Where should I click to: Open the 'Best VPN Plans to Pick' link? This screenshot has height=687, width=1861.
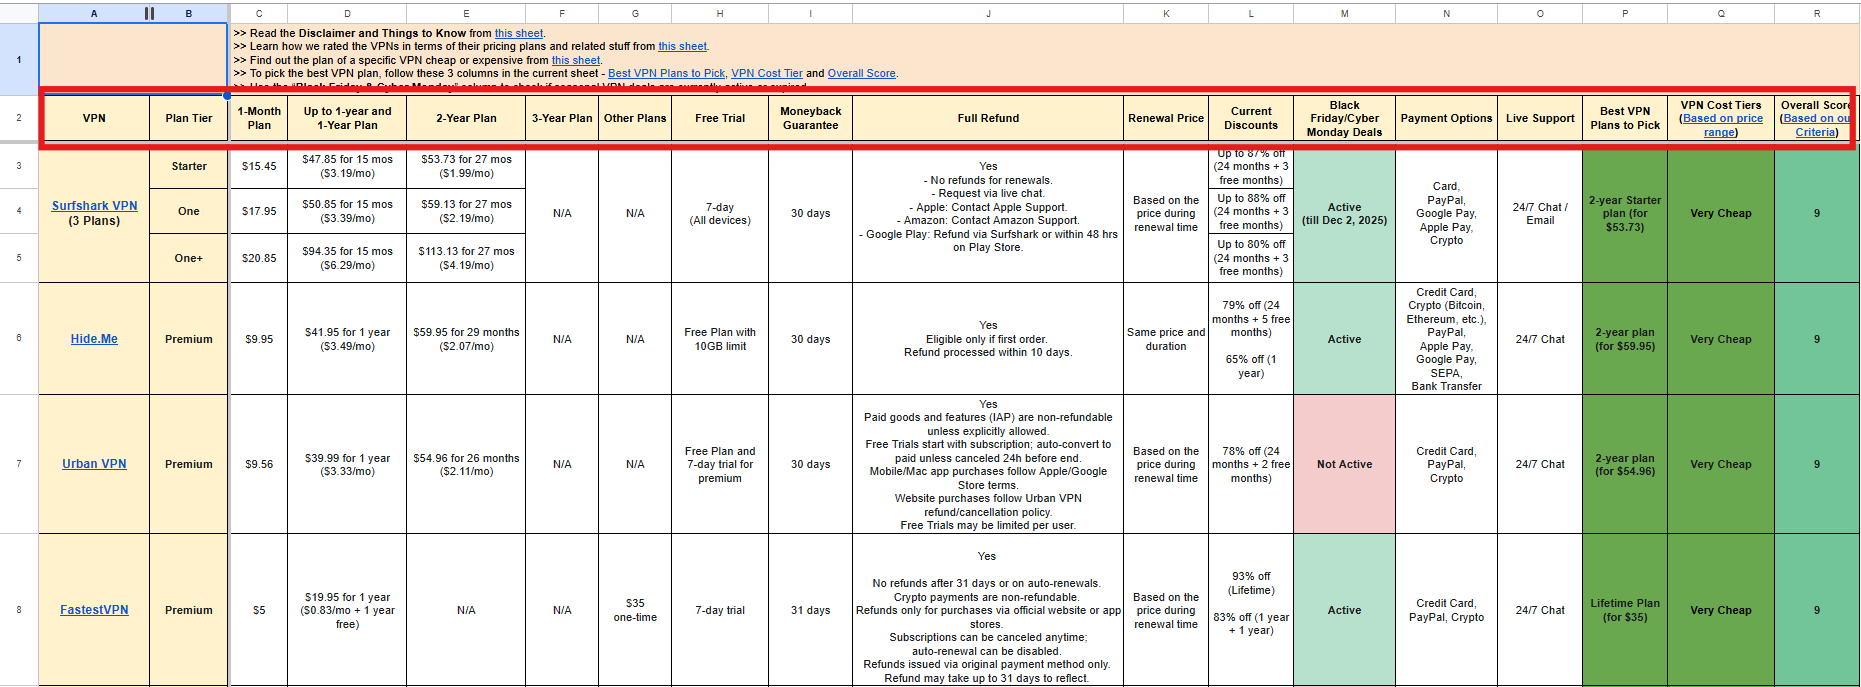click(x=666, y=73)
